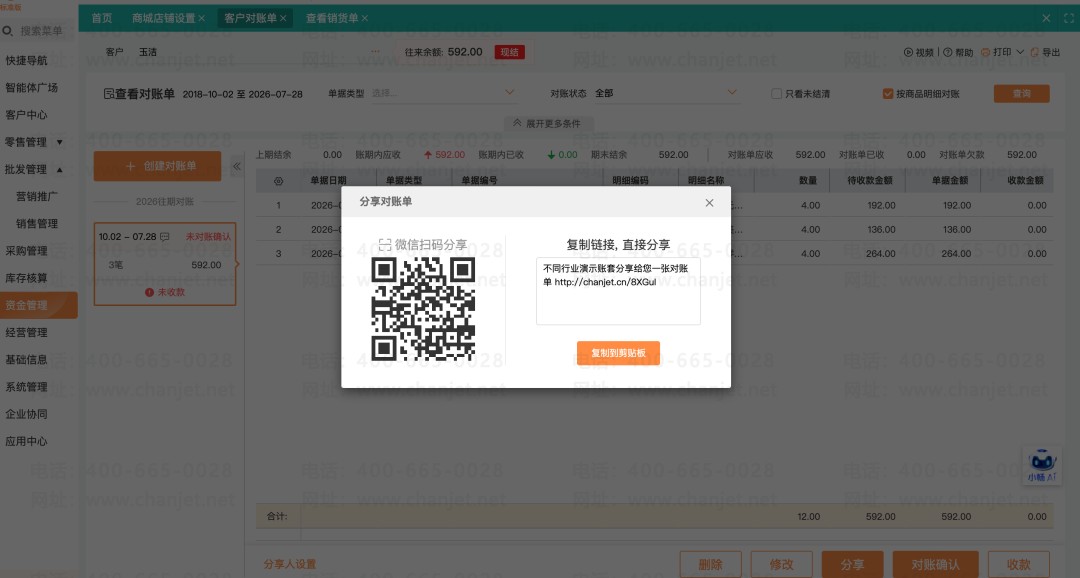Click the red 未收款 warning icon
Image resolution: width=1080 pixels, height=578 pixels.
click(x=149, y=292)
